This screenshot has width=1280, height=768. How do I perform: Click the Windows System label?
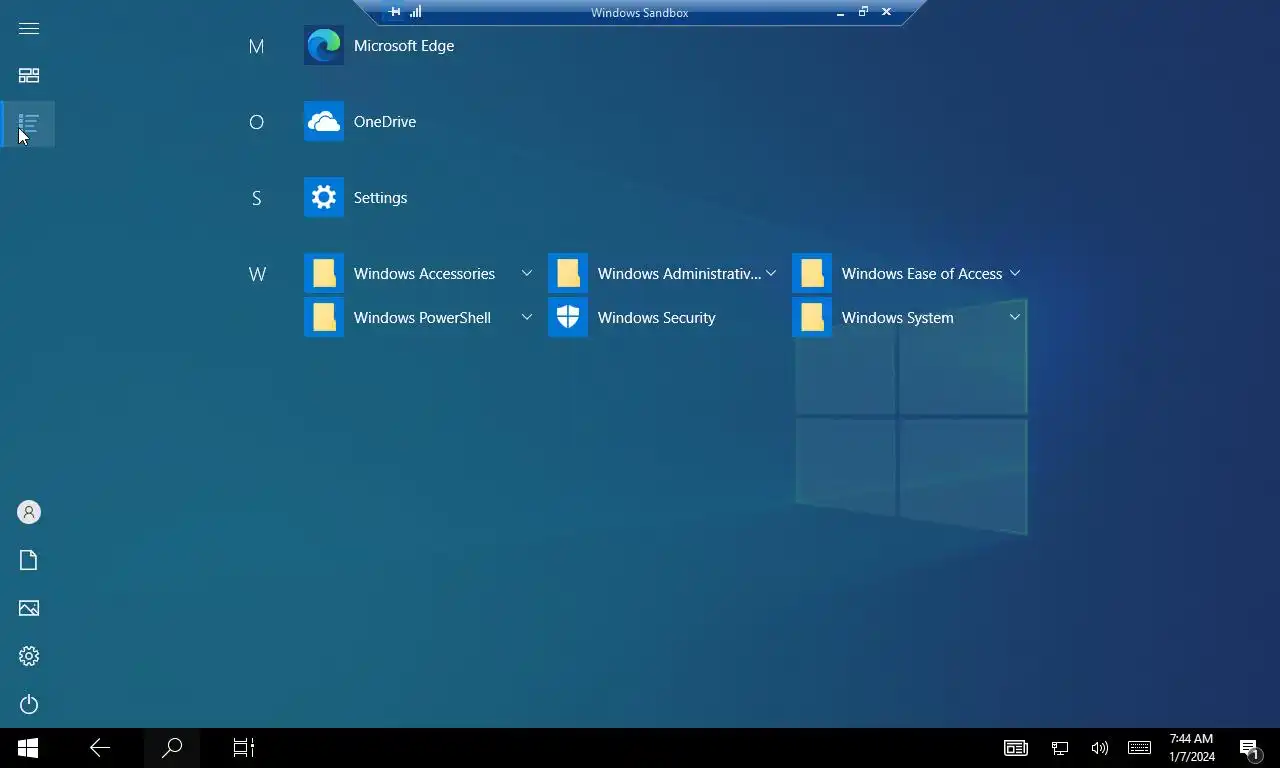[x=898, y=318]
